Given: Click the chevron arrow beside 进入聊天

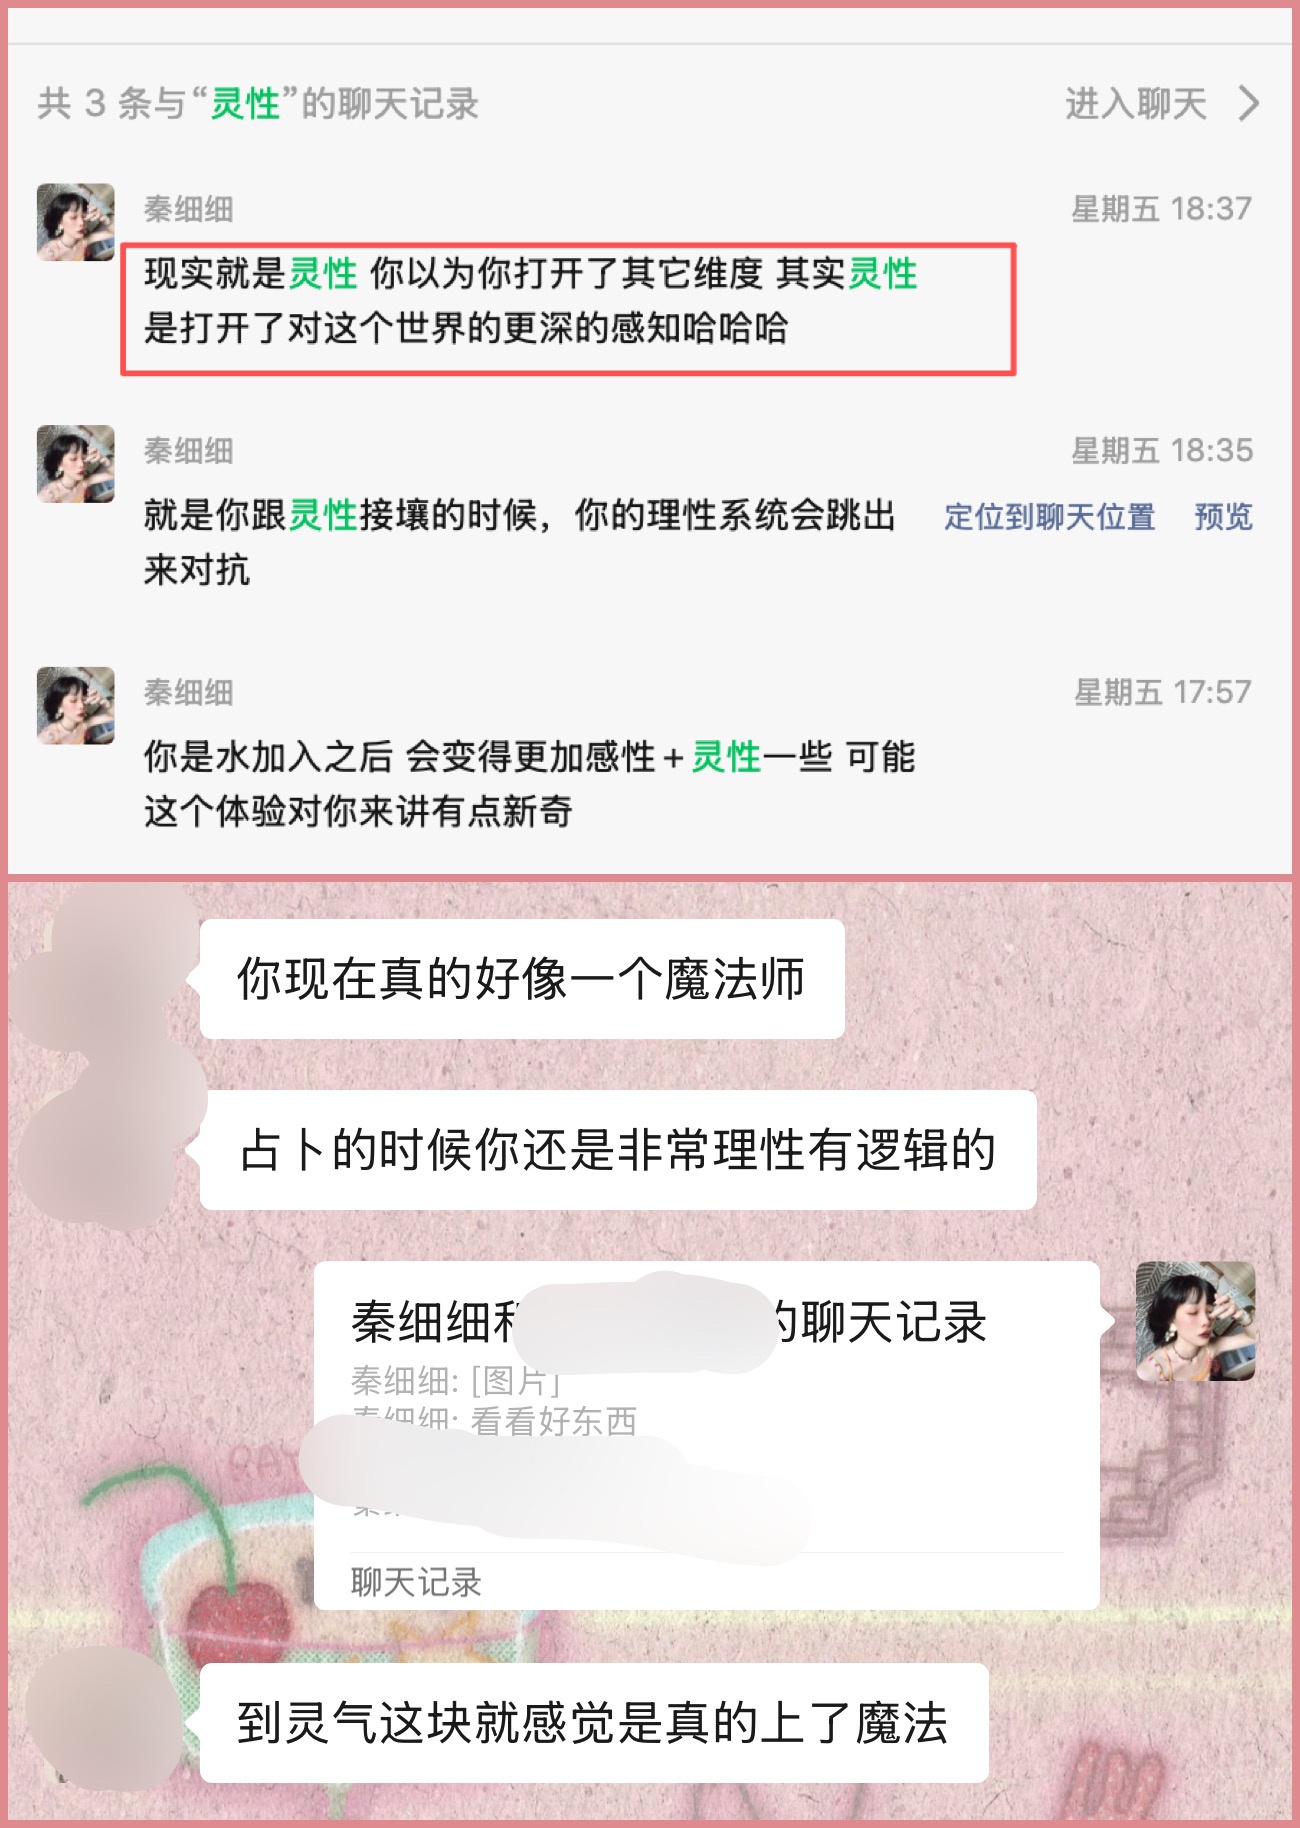Looking at the screenshot, I should click(1248, 103).
